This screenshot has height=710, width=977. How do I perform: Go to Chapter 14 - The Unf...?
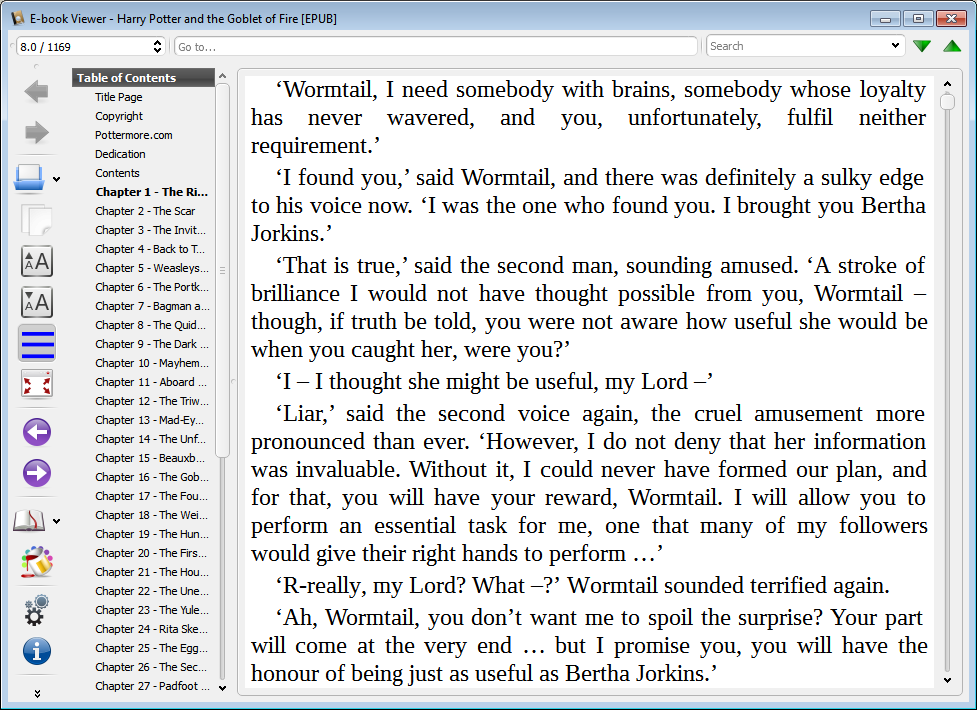click(x=150, y=439)
